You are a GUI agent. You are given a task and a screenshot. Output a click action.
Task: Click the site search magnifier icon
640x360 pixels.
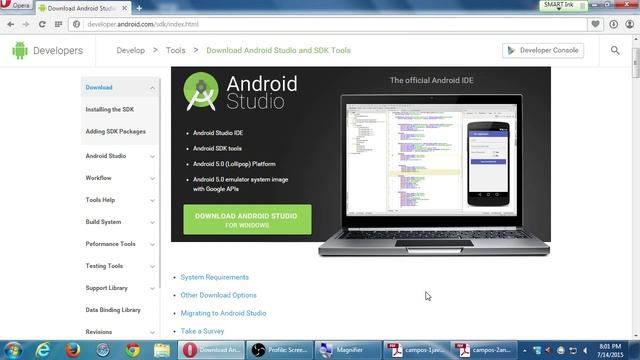point(615,50)
